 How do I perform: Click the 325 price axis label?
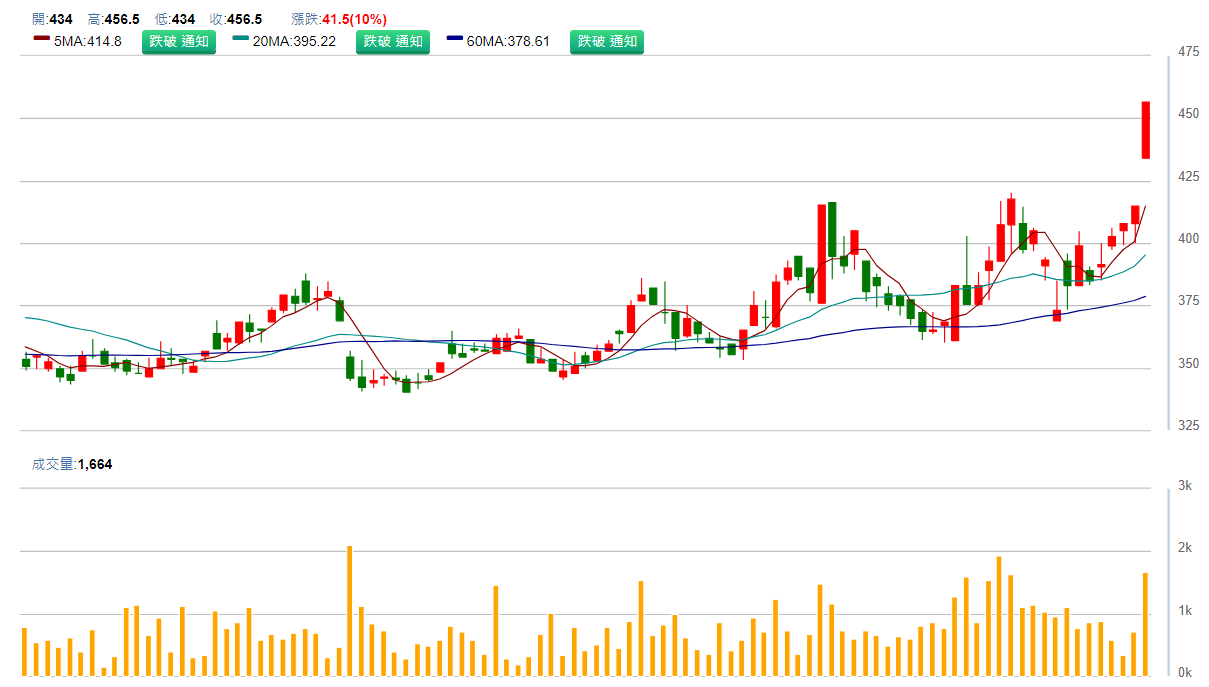(x=1188, y=426)
